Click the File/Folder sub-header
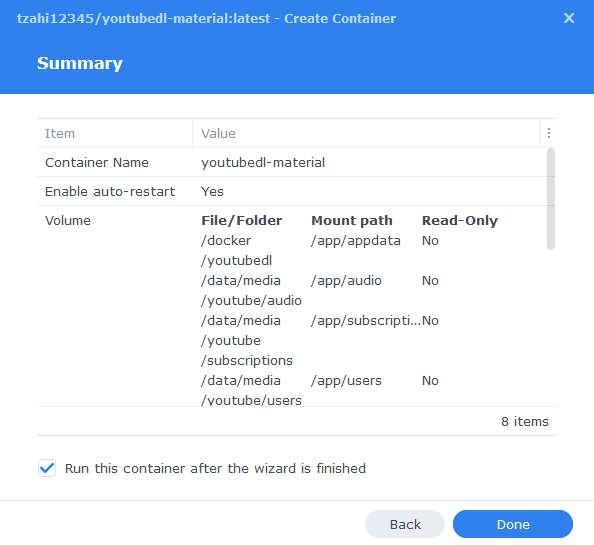The width and height of the screenshot is (594, 545). click(x=242, y=220)
